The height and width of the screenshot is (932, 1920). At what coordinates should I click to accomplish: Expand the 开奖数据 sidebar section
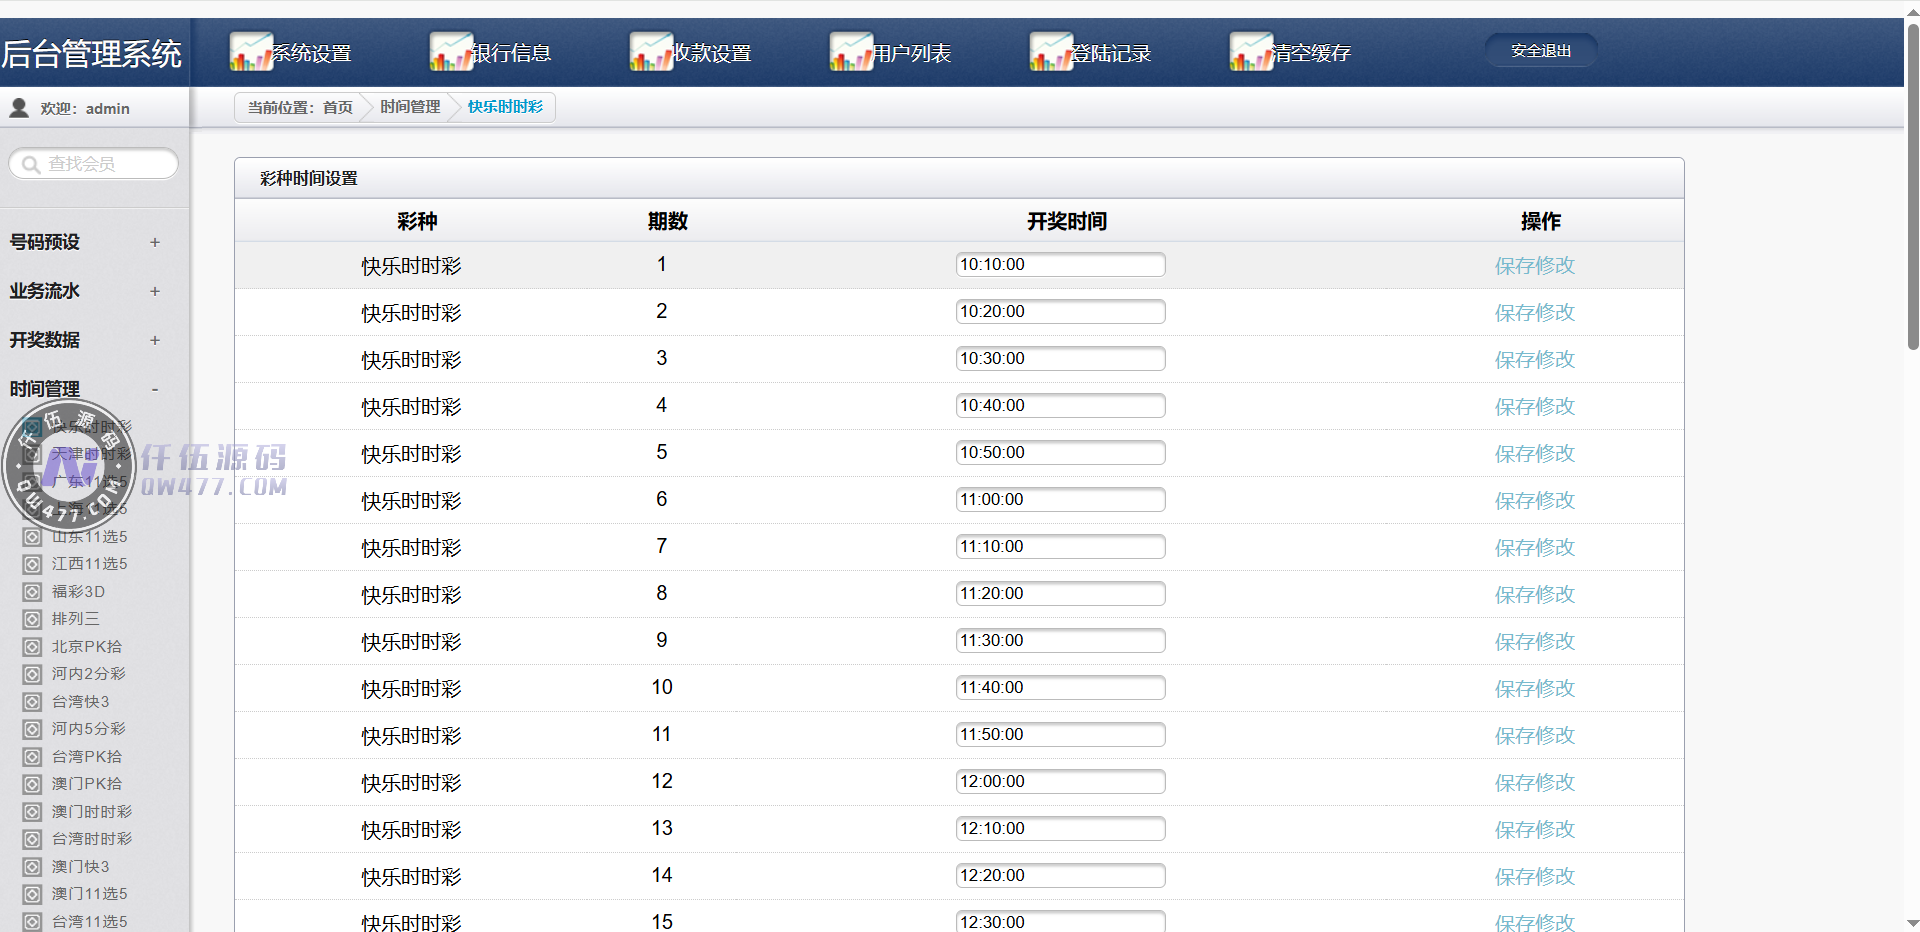[x=154, y=340]
